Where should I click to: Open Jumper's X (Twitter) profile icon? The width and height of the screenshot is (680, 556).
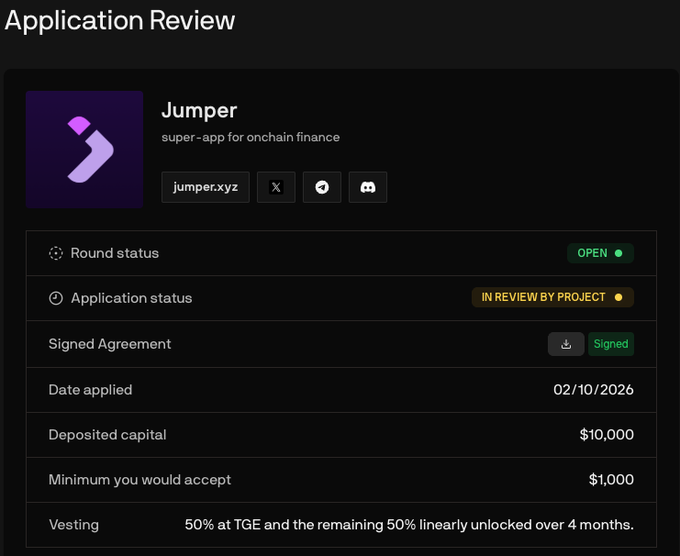pos(276,187)
